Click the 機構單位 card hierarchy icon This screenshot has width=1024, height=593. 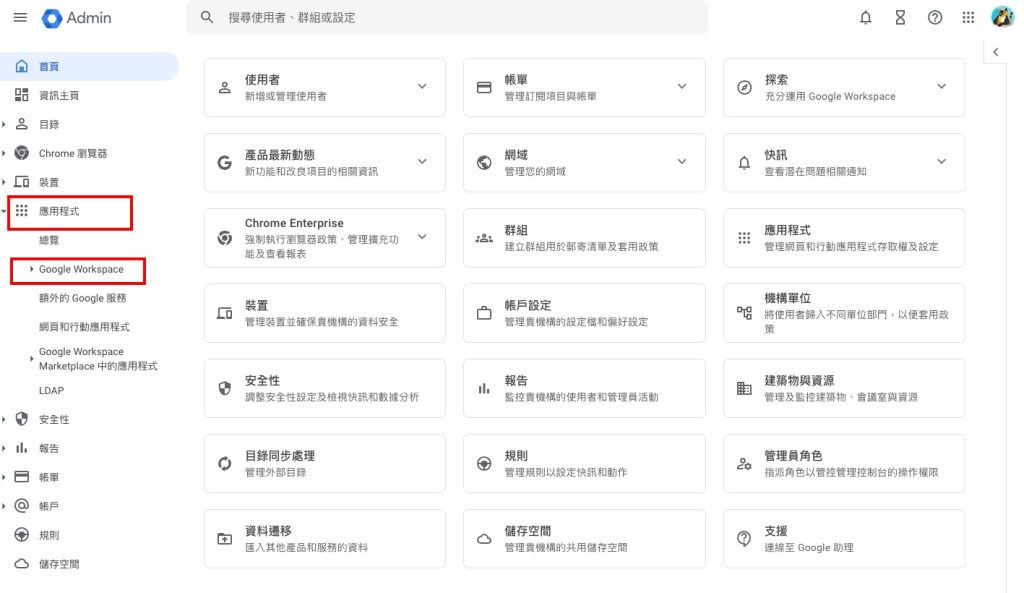pos(744,313)
